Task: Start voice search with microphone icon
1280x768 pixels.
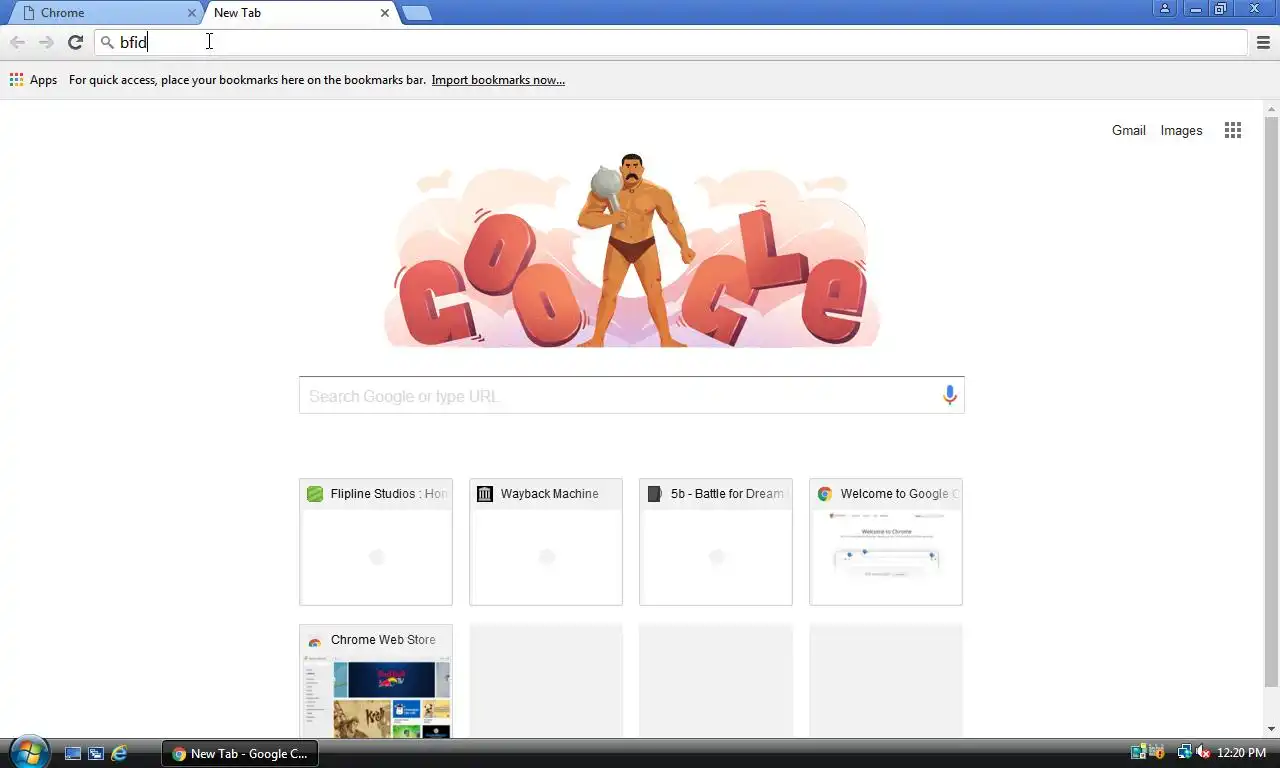Action: pos(950,395)
